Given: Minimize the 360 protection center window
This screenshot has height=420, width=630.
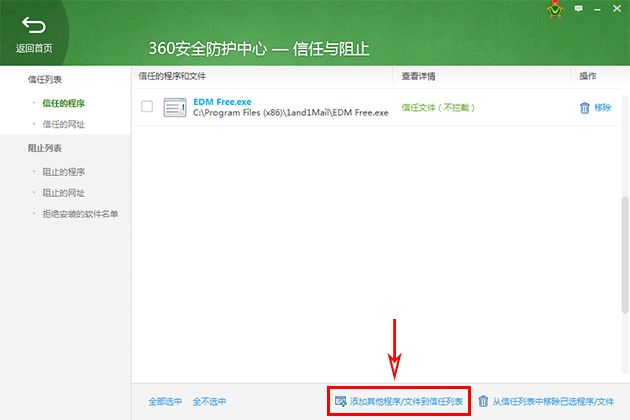Looking at the screenshot, I should [x=597, y=9].
